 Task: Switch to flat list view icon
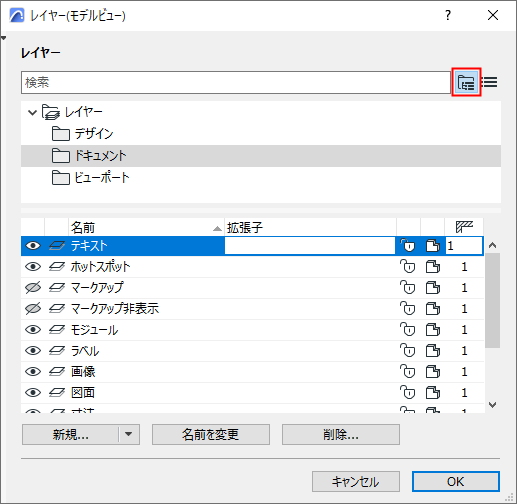490,82
